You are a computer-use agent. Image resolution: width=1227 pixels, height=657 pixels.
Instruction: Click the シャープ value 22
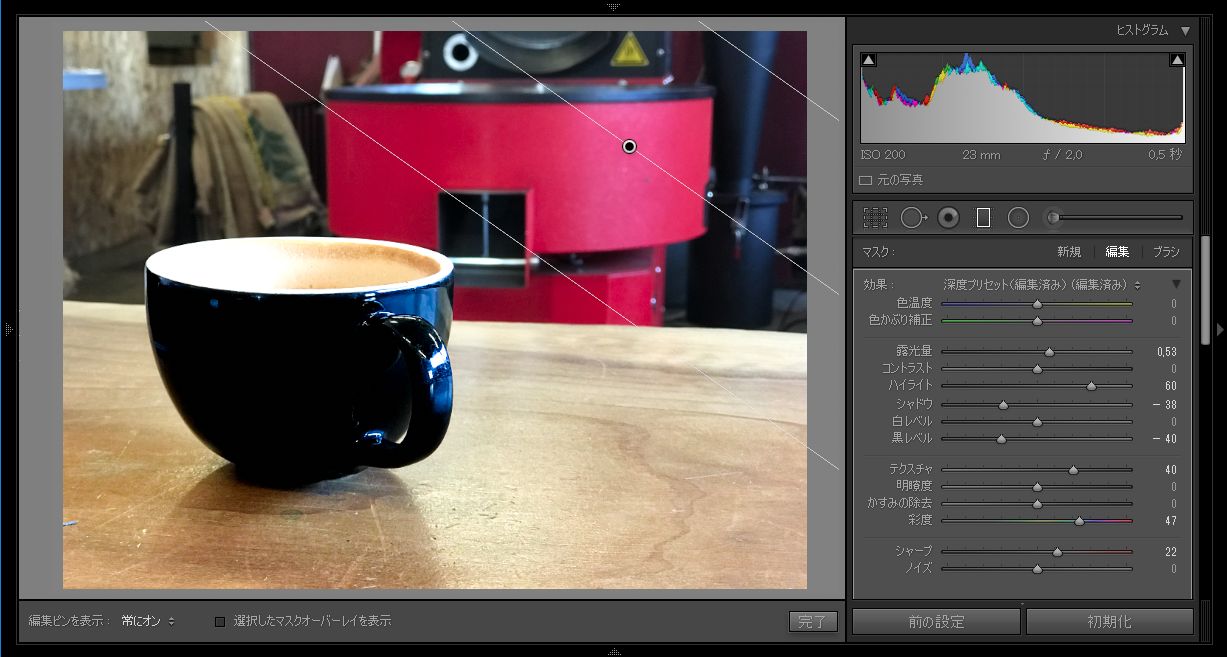click(x=1170, y=551)
